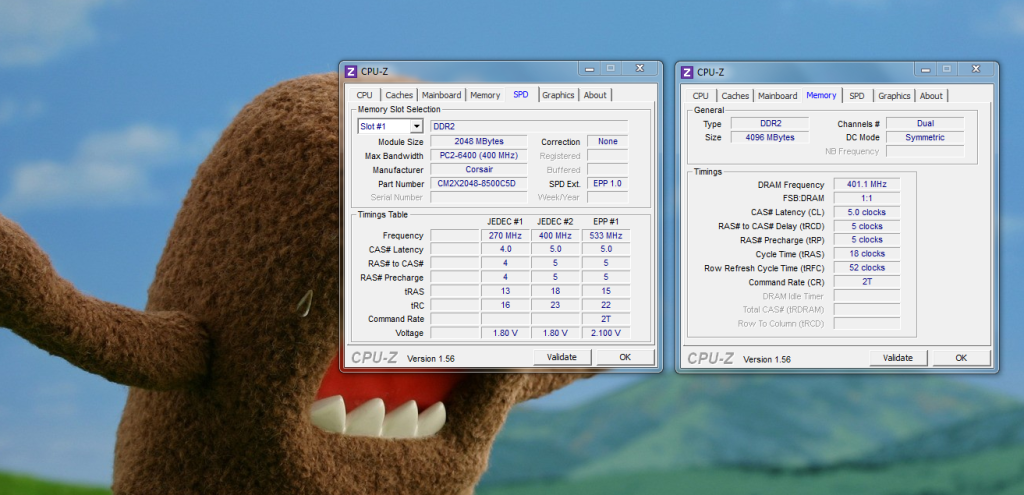Viewport: 1024px width, 495px height.
Task: Close the SPD CPU-Z window
Action: 639,69
